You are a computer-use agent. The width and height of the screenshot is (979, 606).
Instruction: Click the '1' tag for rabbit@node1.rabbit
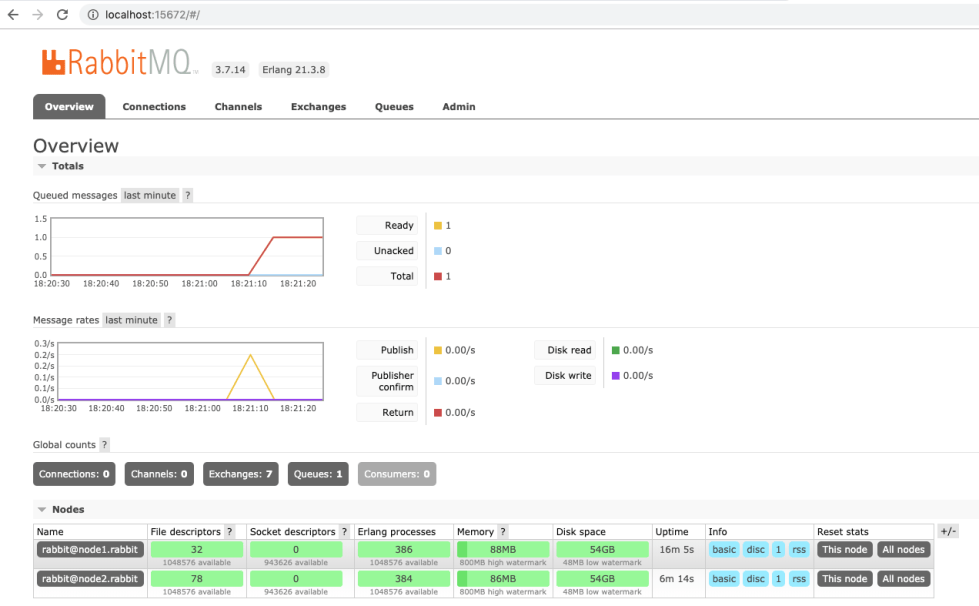click(778, 550)
